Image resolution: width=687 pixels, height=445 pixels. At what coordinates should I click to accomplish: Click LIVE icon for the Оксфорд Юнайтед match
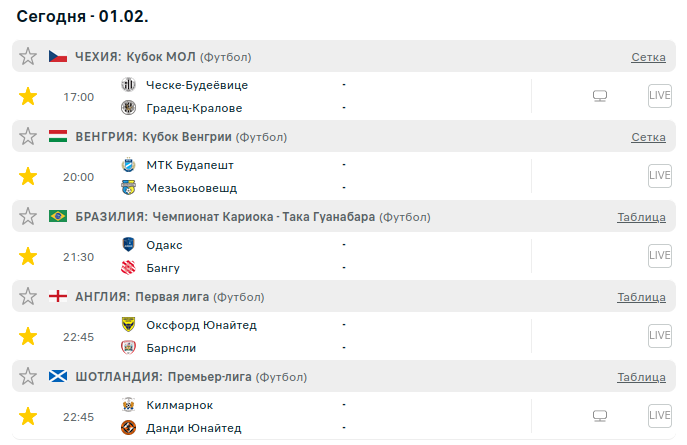[659, 336]
